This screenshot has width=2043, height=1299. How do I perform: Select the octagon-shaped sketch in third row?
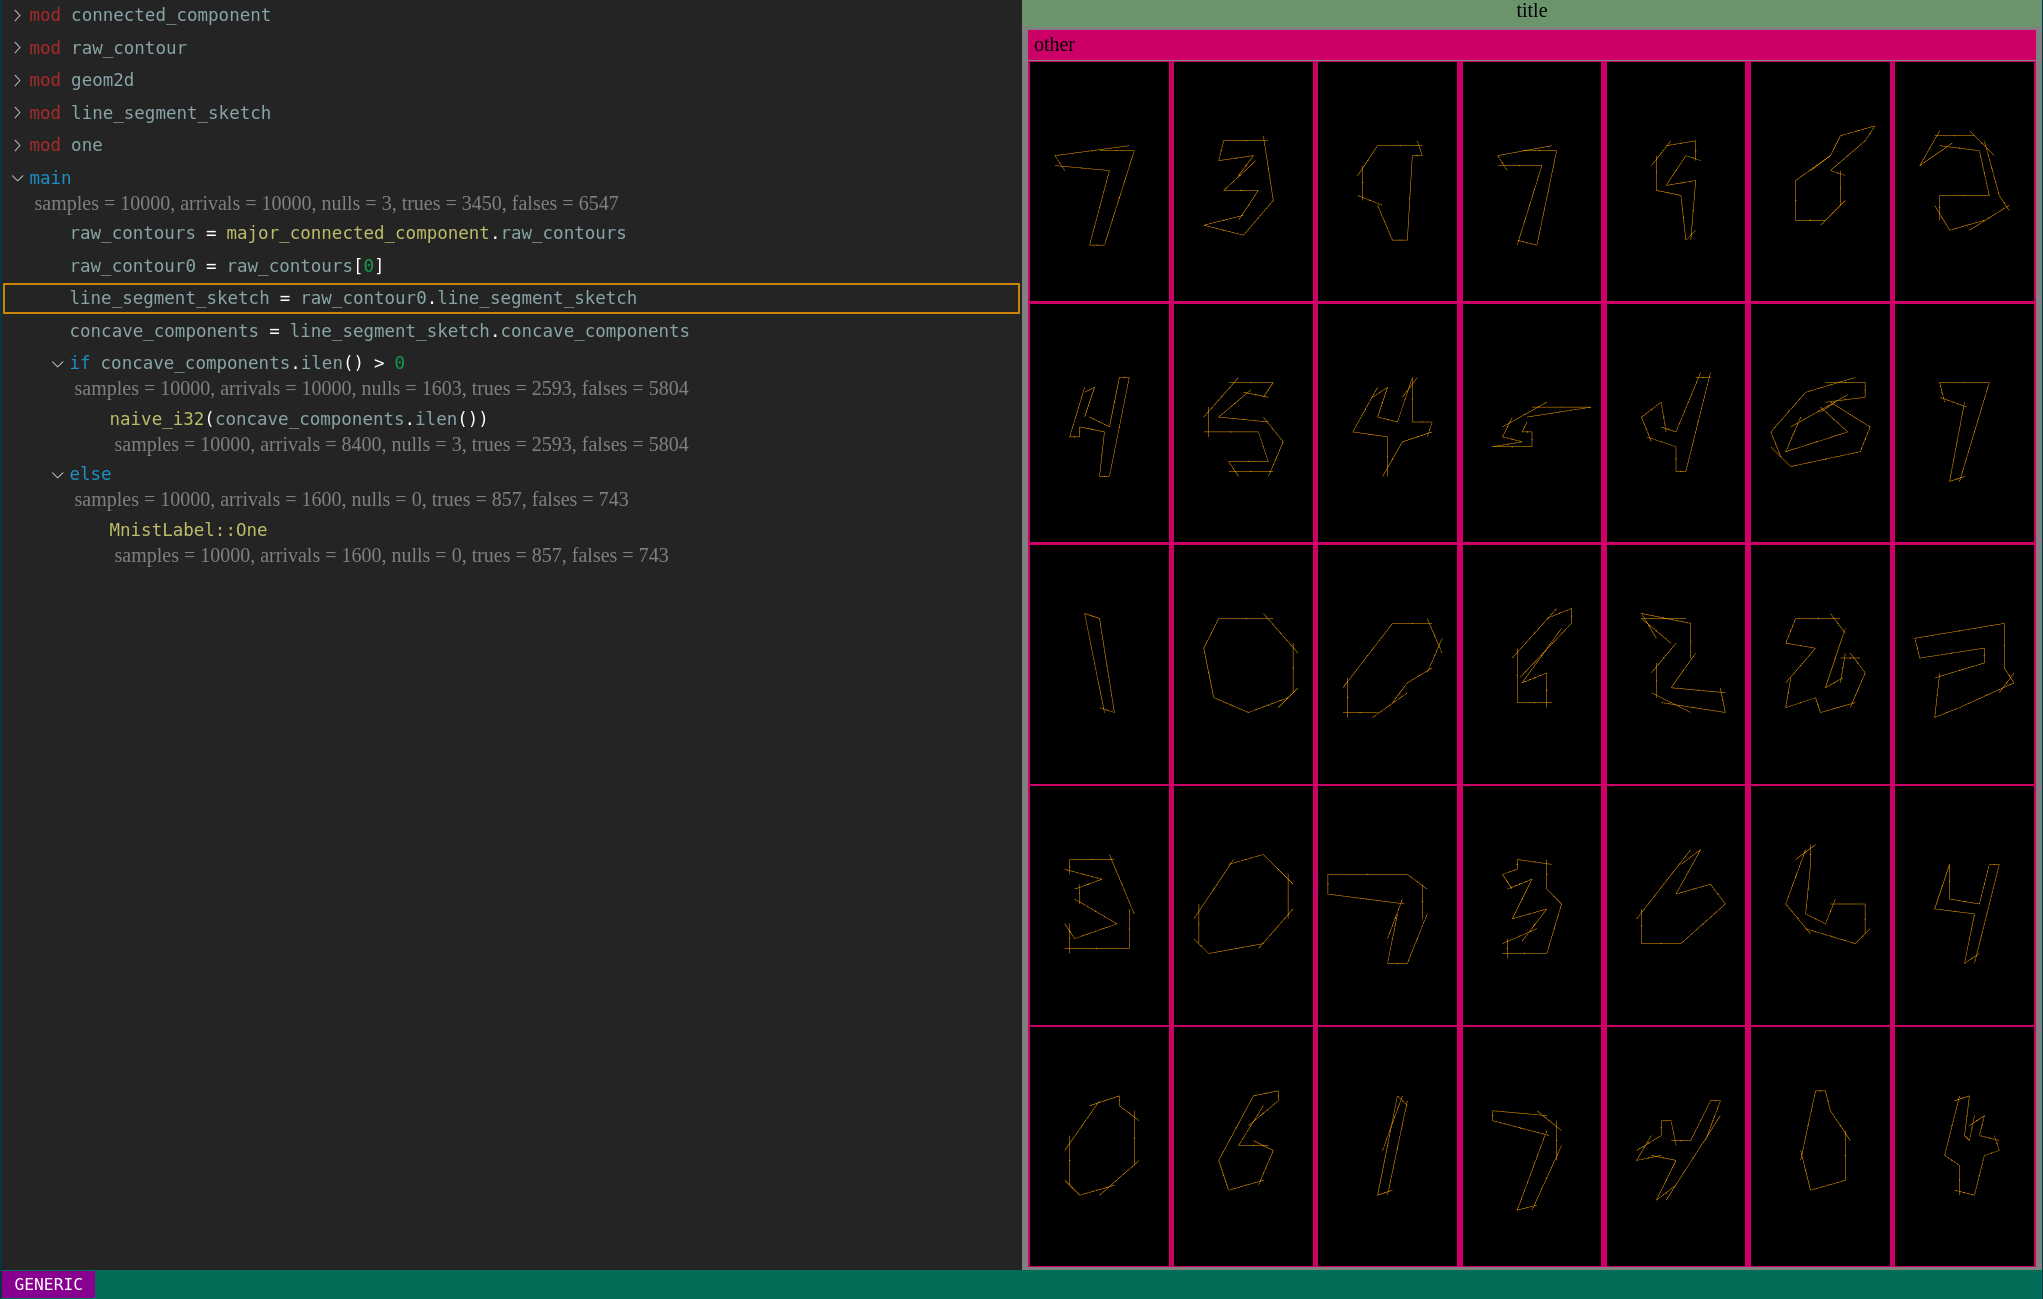tap(1243, 664)
